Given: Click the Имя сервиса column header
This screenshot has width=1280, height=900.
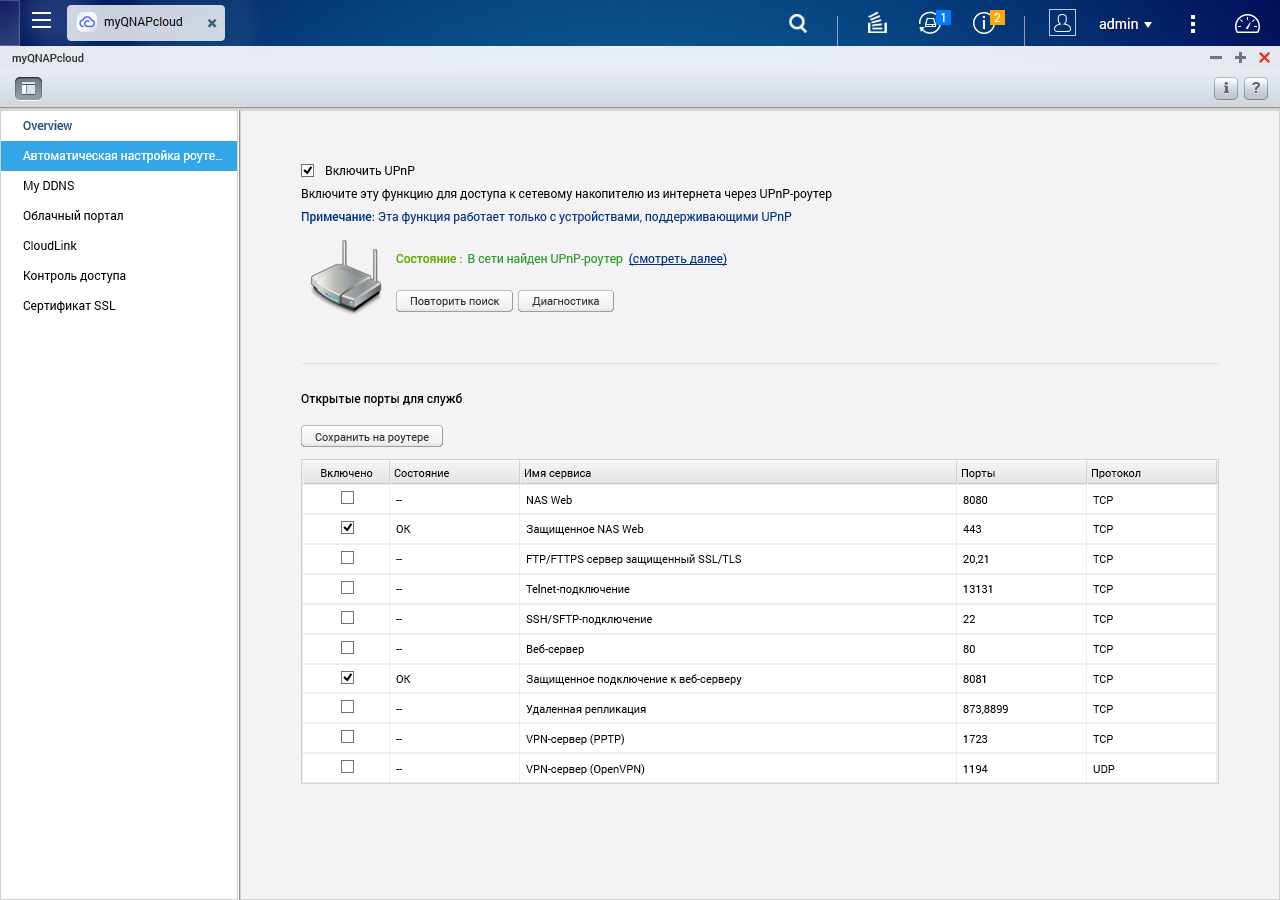Looking at the screenshot, I should pyautogui.click(x=557, y=473).
